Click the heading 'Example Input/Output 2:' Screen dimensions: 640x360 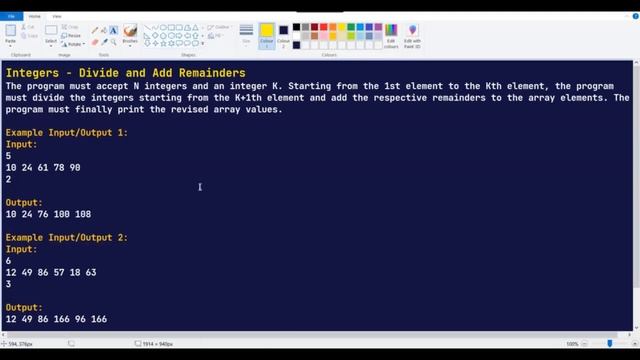[67, 238]
